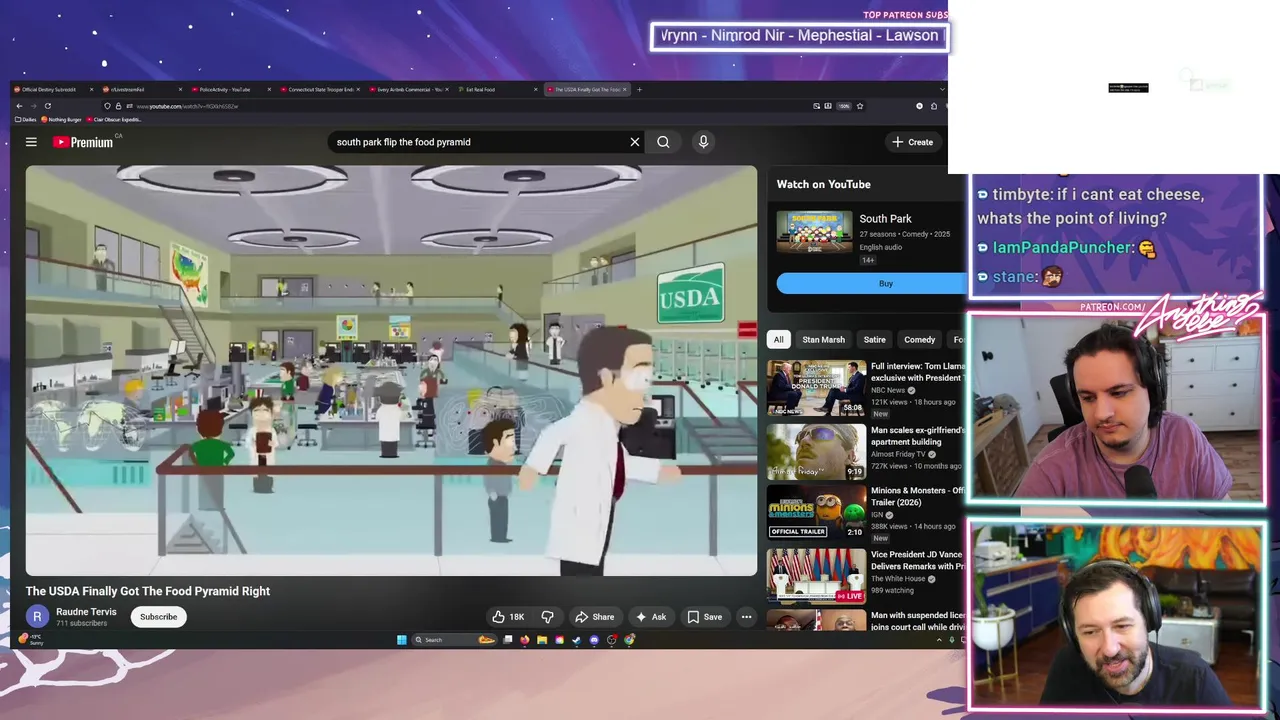Select the Stan Marsh filter chip

coord(823,340)
